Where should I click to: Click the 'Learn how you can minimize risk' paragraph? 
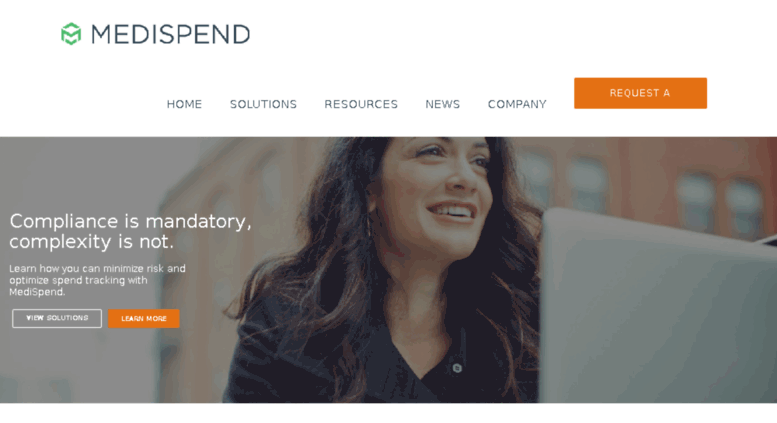click(x=97, y=280)
